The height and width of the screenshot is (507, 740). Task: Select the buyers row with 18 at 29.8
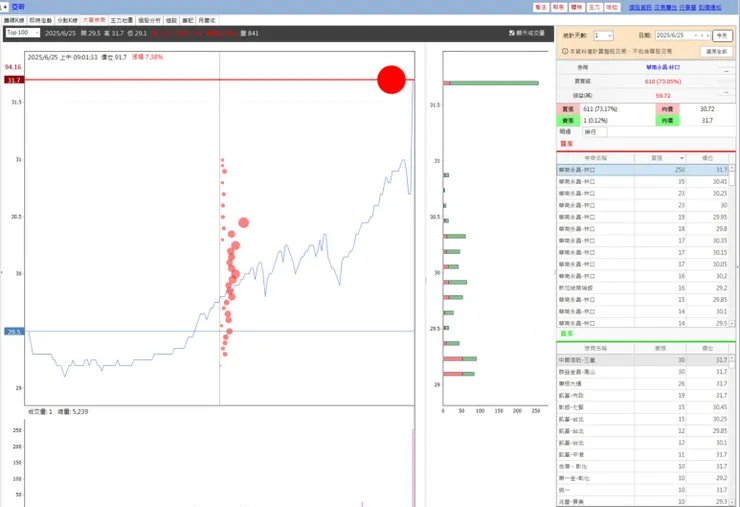tap(643, 228)
